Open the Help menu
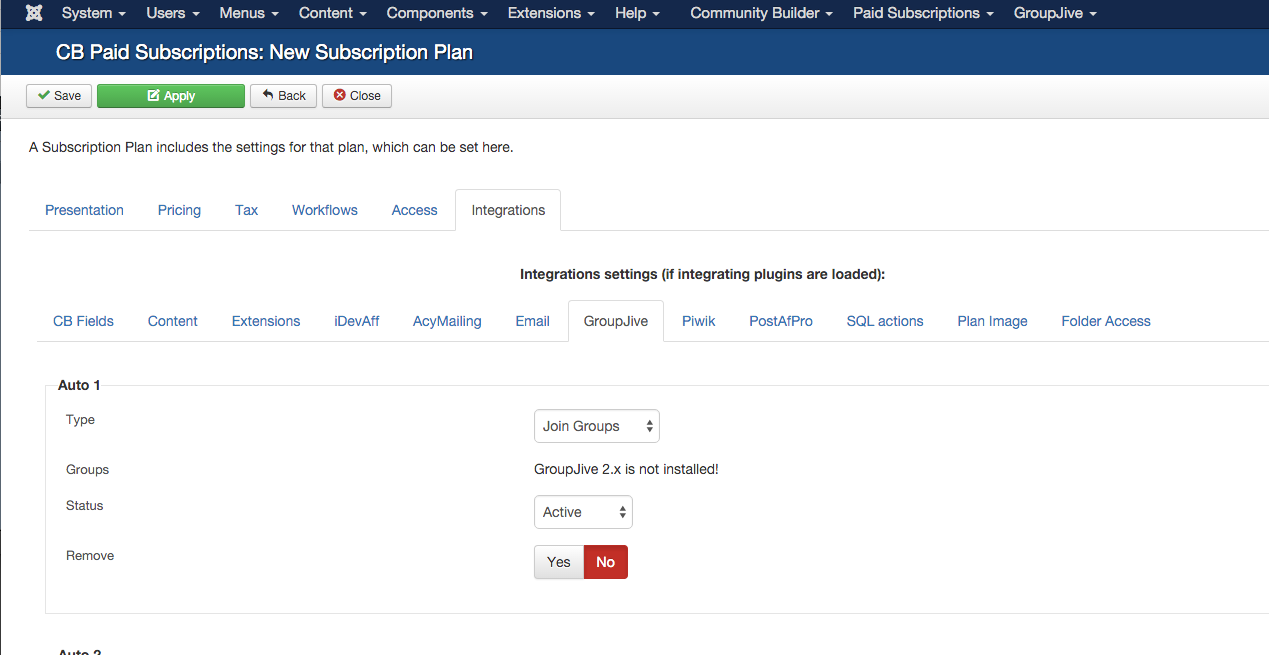Image resolution: width=1269 pixels, height=655 pixels. tap(637, 13)
